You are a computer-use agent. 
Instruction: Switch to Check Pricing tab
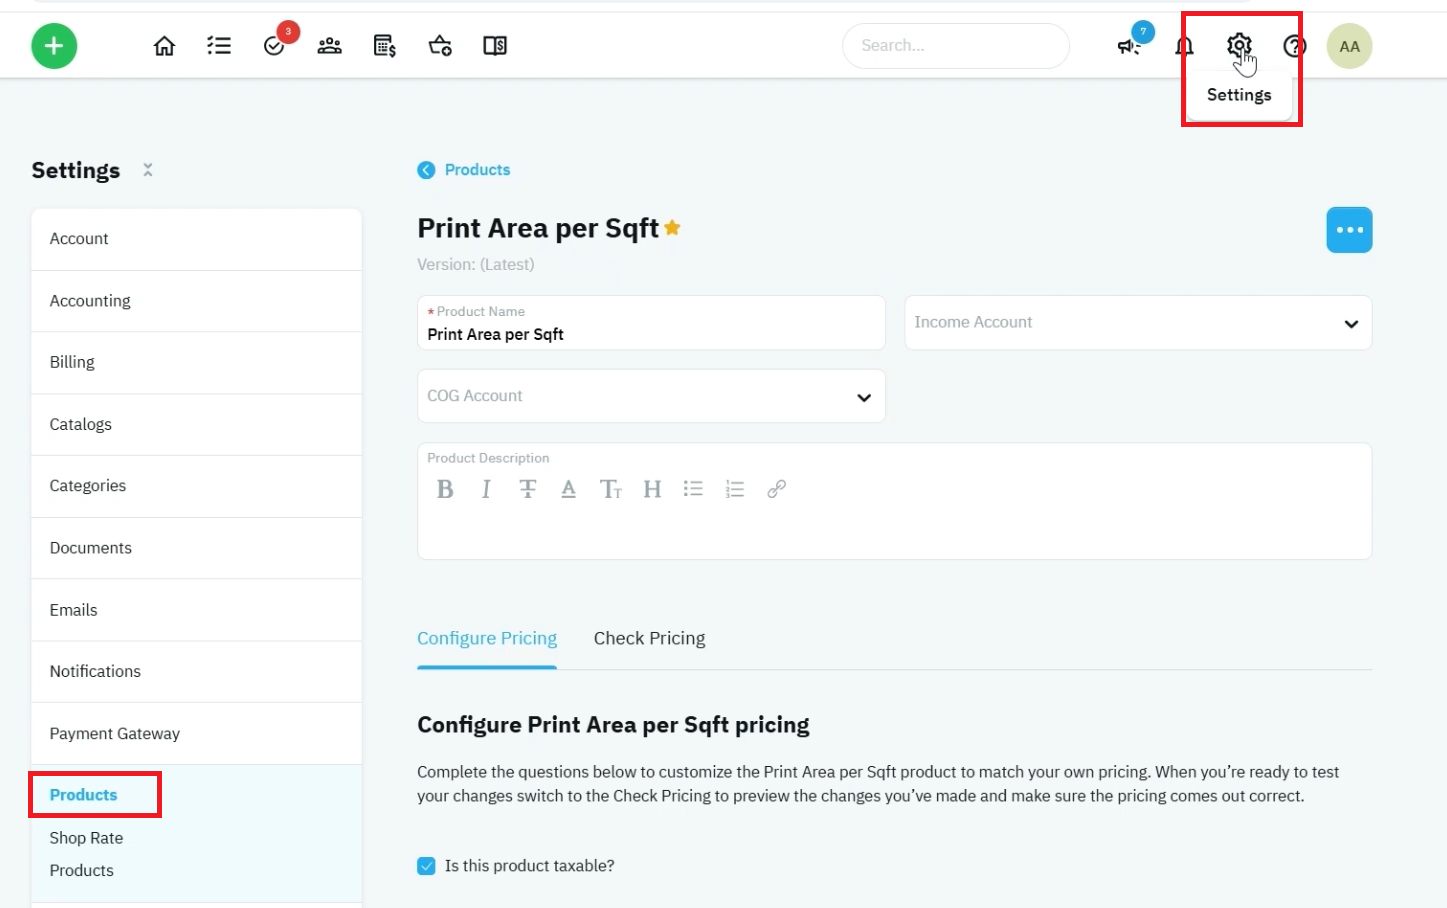pyautogui.click(x=649, y=638)
